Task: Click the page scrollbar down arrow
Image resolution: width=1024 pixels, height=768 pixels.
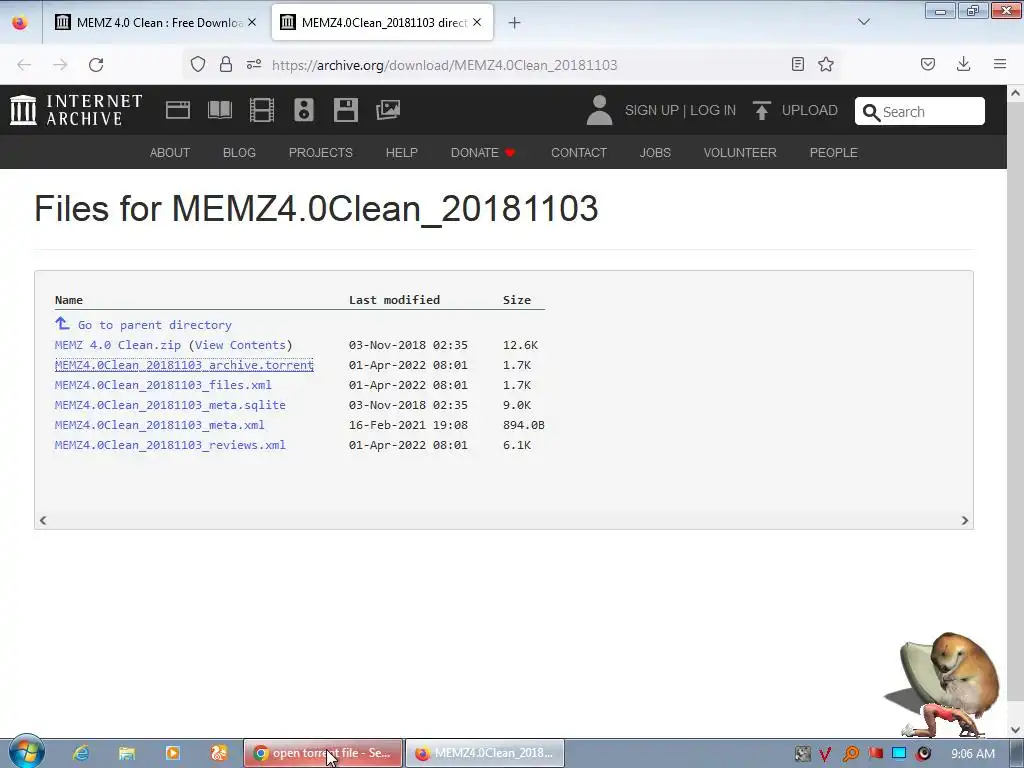Action: pos(1015,729)
